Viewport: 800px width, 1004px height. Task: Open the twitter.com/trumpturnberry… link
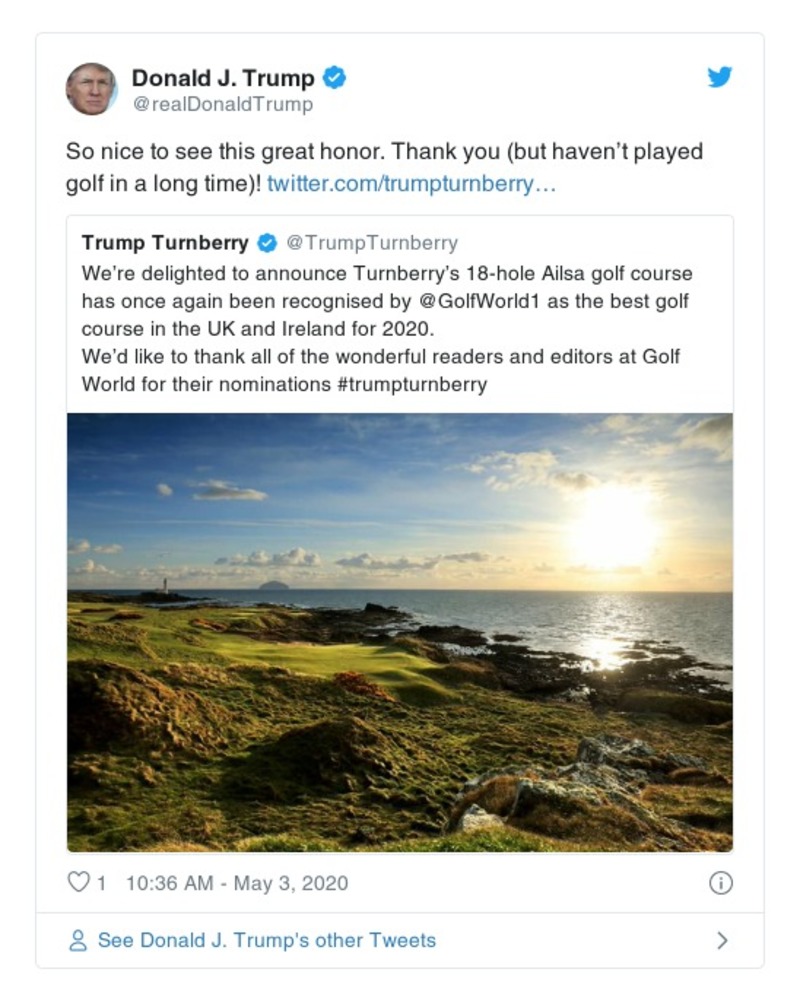(411, 185)
